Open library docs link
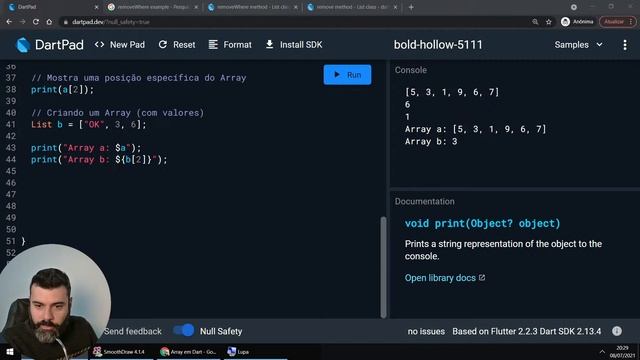This screenshot has height=360, width=640. coord(445,278)
